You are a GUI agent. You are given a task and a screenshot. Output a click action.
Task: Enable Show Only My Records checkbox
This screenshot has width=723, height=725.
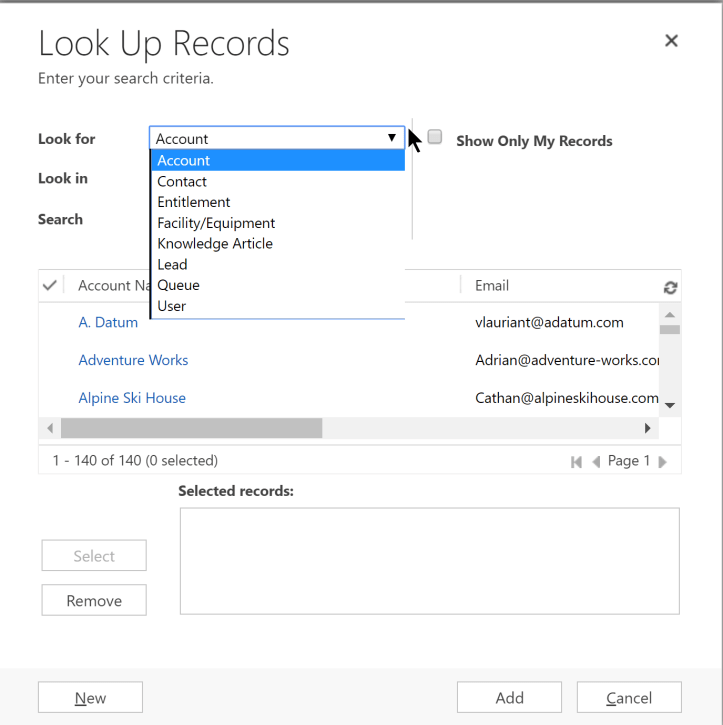[435, 138]
